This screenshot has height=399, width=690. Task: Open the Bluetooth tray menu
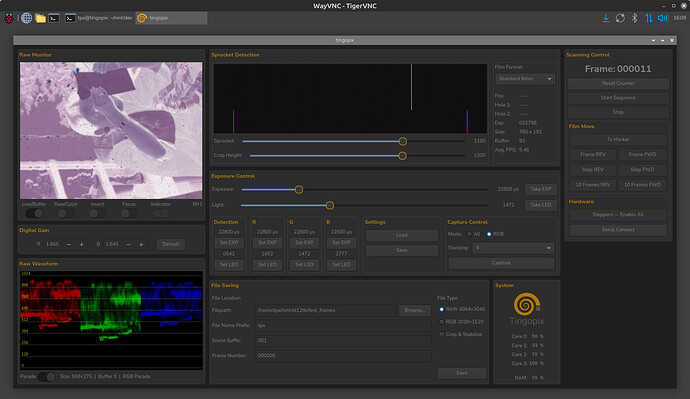point(635,18)
